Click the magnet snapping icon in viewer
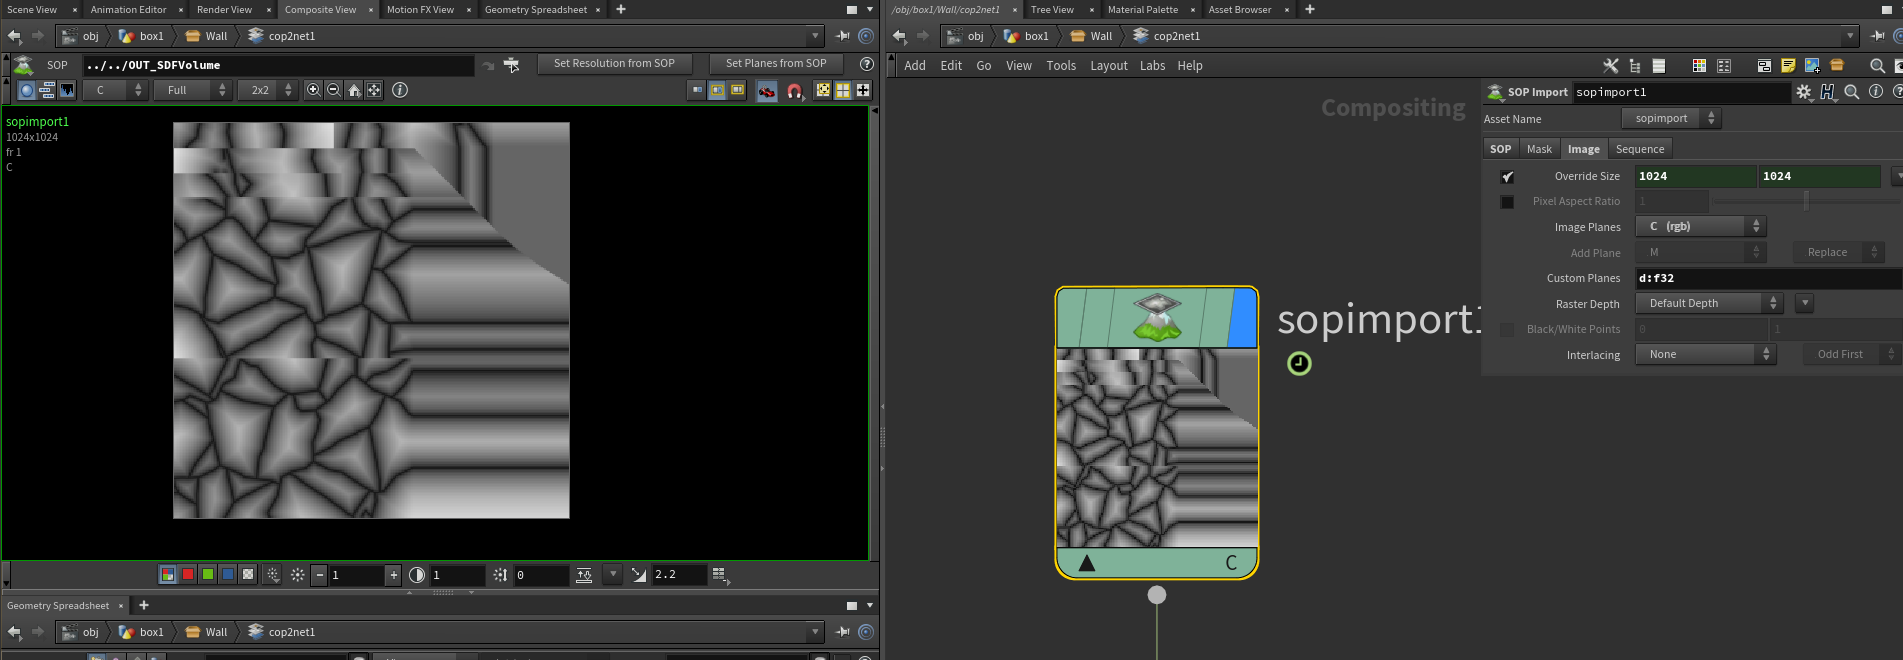 point(794,91)
